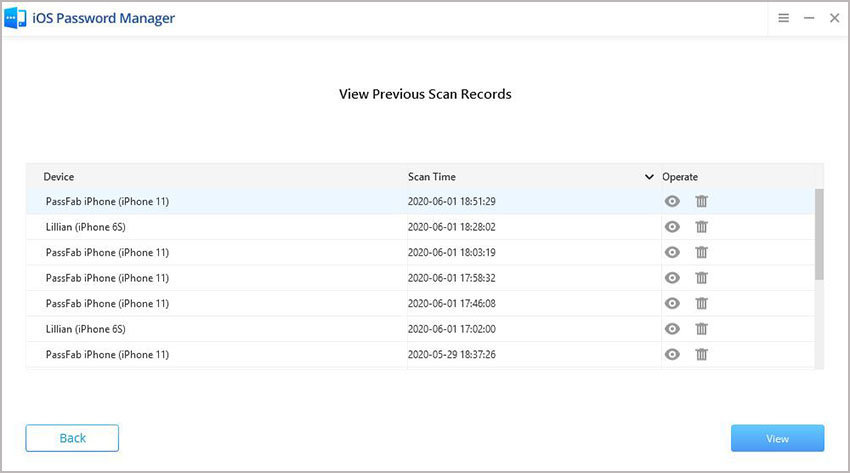Click scan time 2020-06-01 18:28:02
Screen dimensions: 850x473
452,227
